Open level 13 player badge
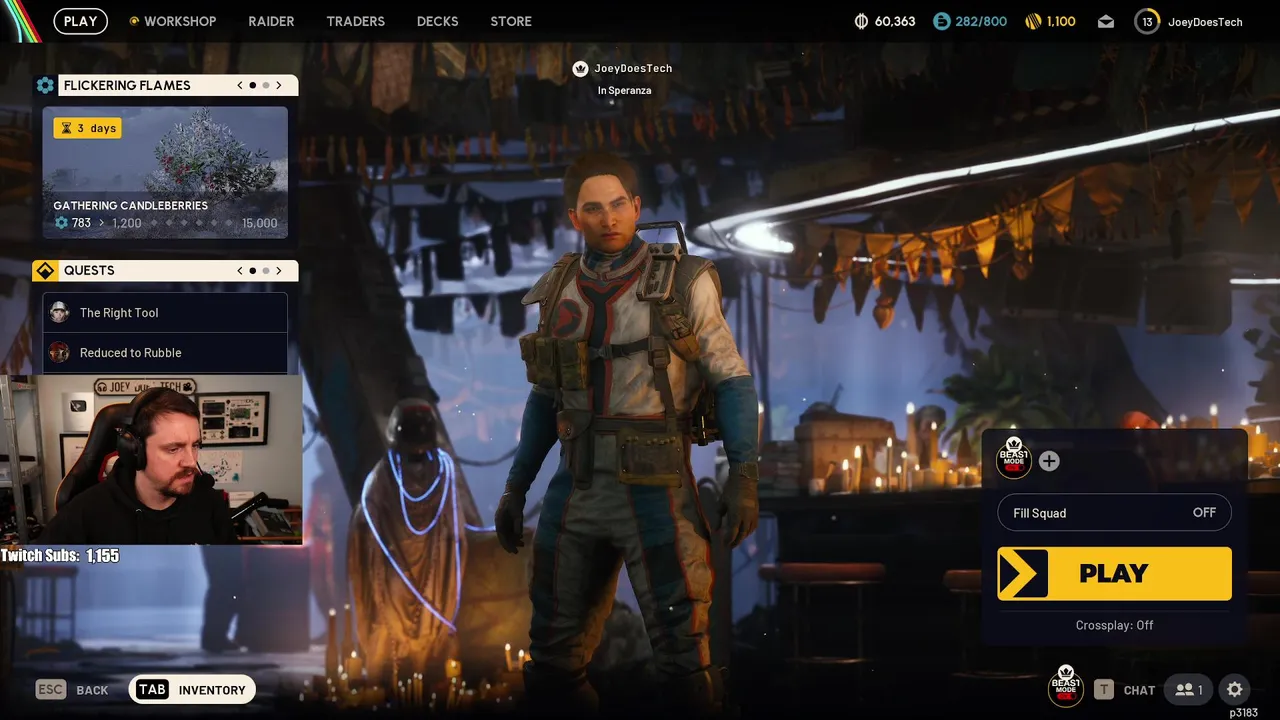The width and height of the screenshot is (1280, 720). coord(1147,21)
